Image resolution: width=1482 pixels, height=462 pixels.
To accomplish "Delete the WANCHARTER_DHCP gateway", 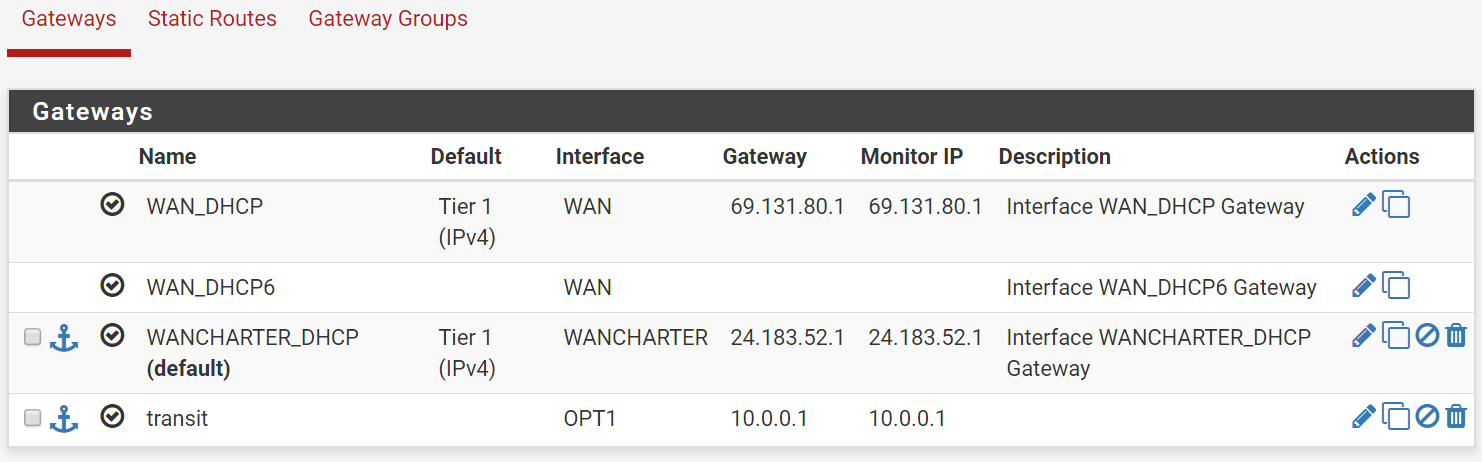I will pos(1457,335).
